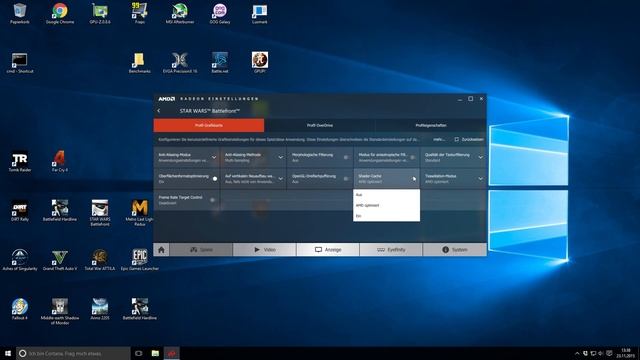Toggle OpenGL-Dreifachpufferung switch
The width and height of the screenshot is (640, 360).
point(346,178)
